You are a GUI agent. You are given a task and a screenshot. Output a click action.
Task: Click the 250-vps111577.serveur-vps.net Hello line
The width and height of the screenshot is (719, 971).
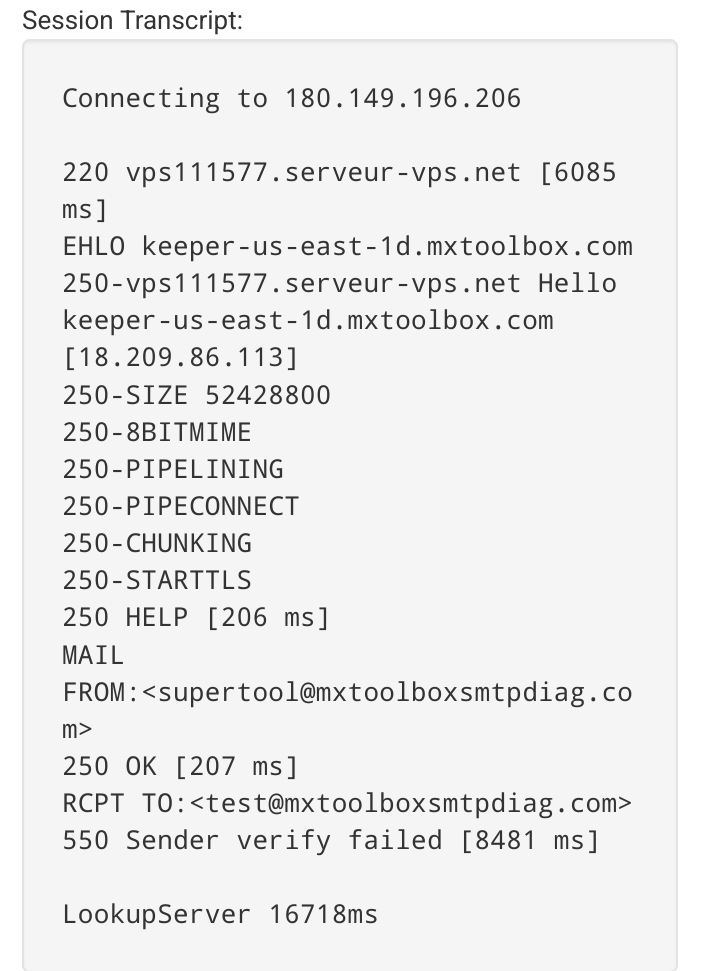339,284
